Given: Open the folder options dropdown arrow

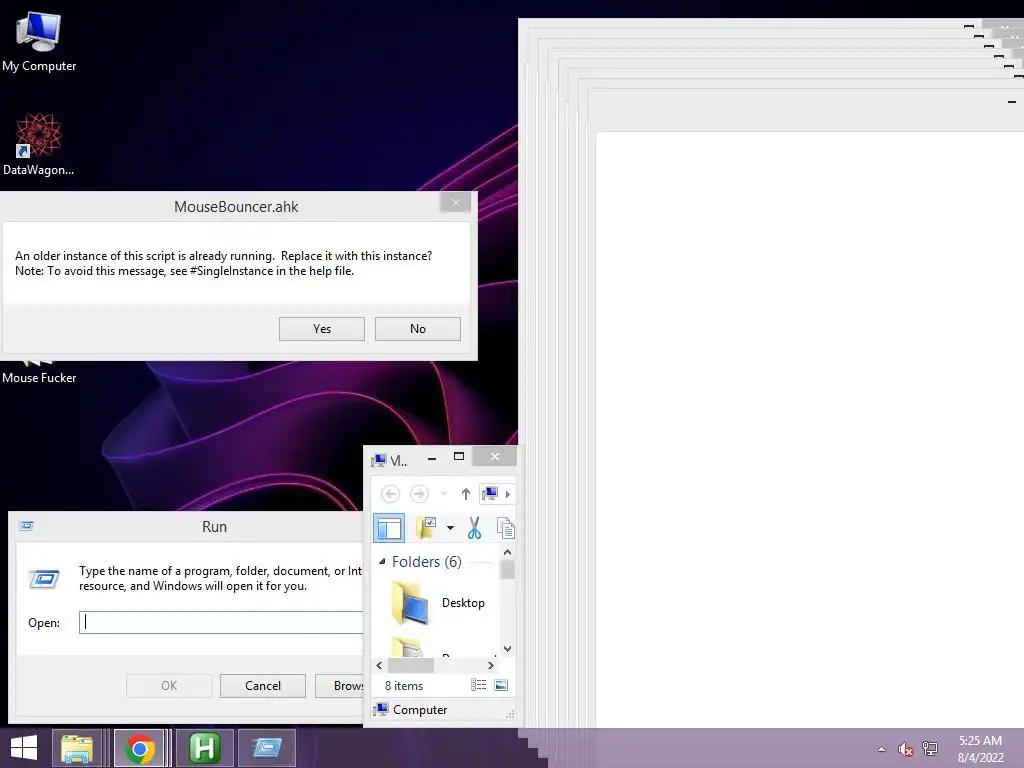Looking at the screenshot, I should tap(450, 528).
